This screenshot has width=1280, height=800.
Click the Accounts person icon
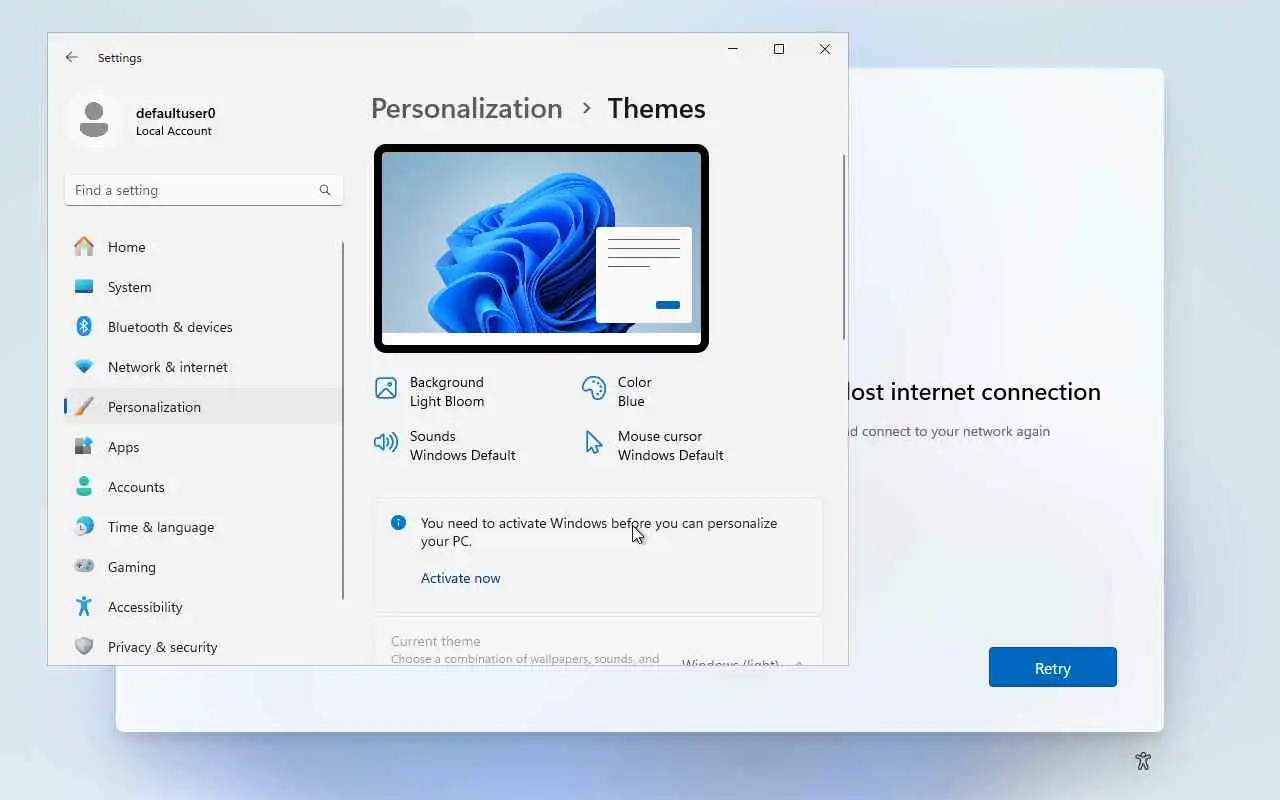[x=84, y=487]
